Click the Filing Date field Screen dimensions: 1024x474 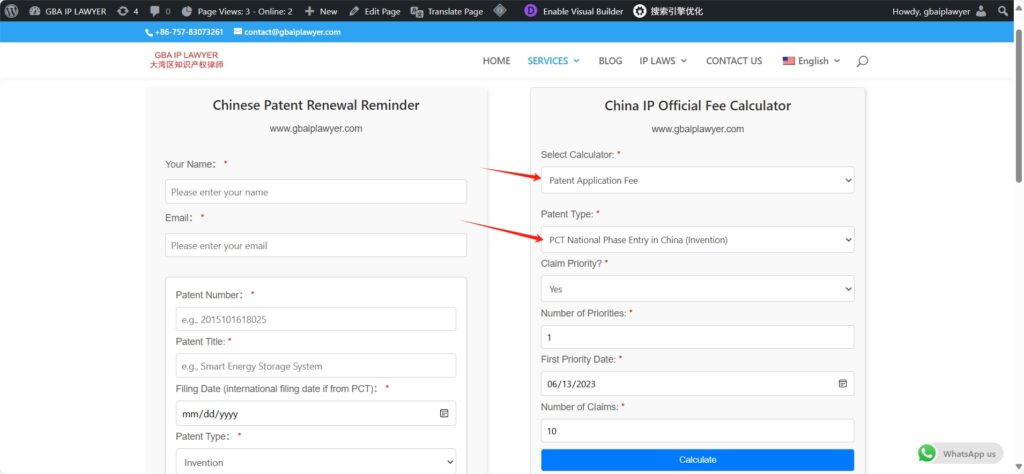[315, 413]
